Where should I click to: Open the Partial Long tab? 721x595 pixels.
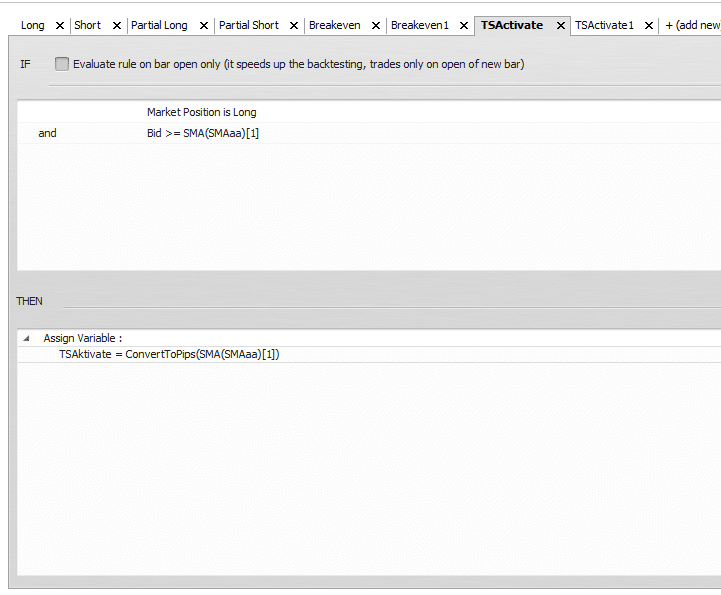(159, 25)
